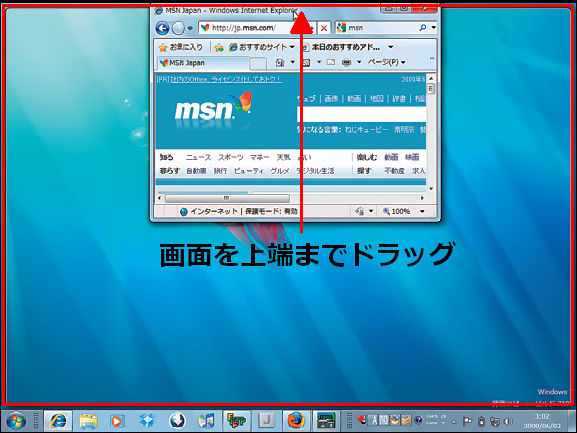The height and width of the screenshot is (433, 577).
Task: Select the 地図 search category
Action: click(377, 99)
